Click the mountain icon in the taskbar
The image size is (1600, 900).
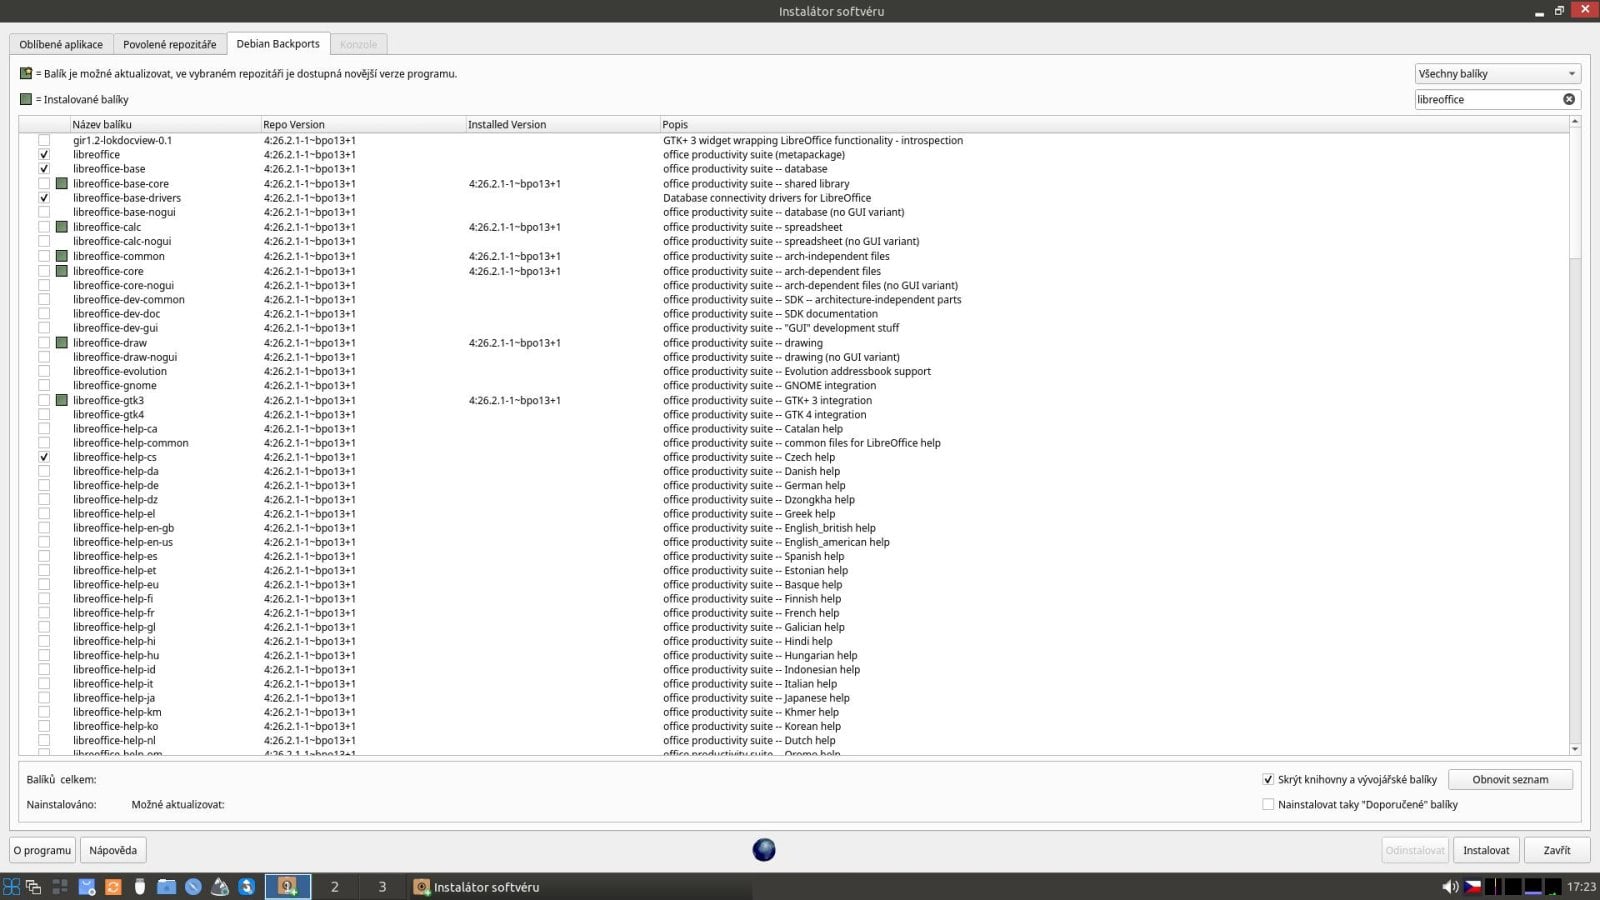(220, 887)
